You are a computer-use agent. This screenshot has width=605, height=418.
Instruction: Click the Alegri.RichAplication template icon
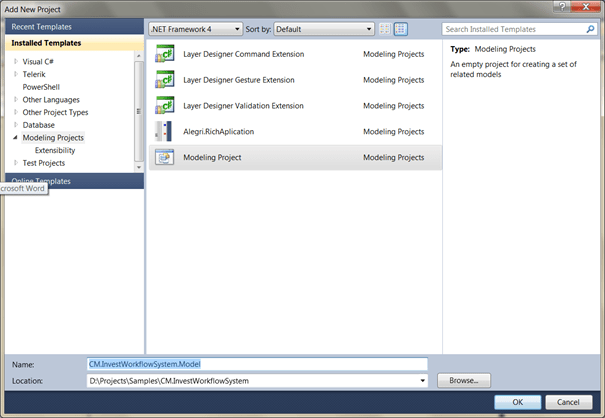click(165, 132)
